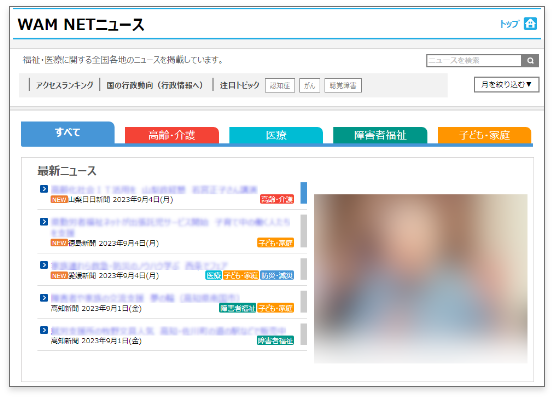Click the top home icon
The height and width of the screenshot is (399, 554).
(x=530, y=24)
